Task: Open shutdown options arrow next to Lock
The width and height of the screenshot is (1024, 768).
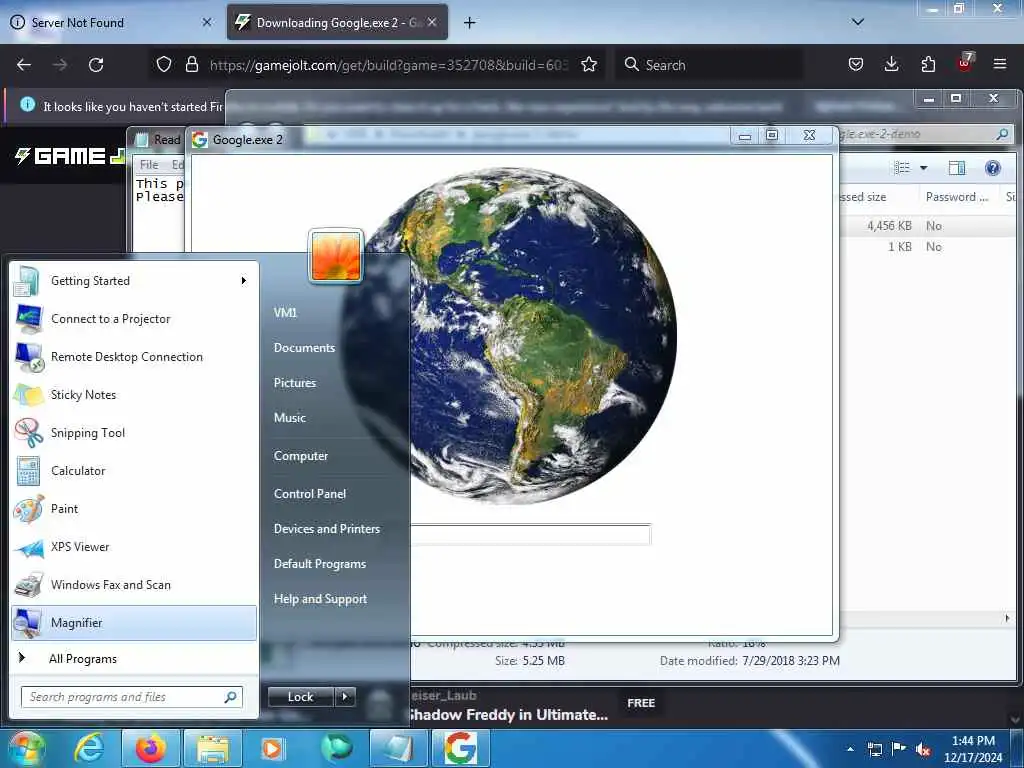Action: click(x=345, y=697)
